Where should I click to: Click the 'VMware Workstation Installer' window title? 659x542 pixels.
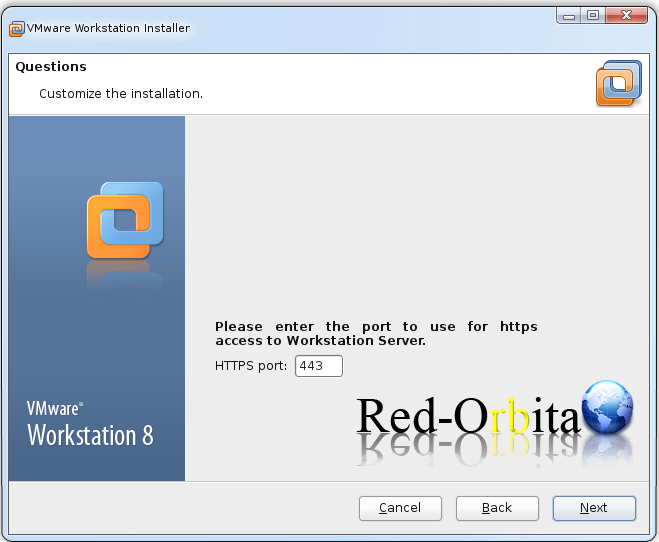point(108,28)
